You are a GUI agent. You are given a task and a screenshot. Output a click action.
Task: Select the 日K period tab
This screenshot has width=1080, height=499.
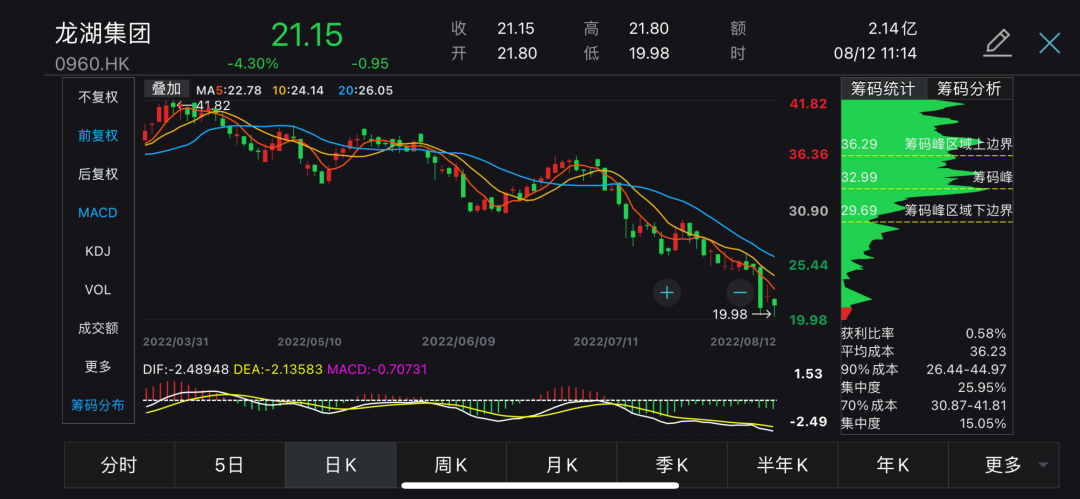pyautogui.click(x=340, y=465)
